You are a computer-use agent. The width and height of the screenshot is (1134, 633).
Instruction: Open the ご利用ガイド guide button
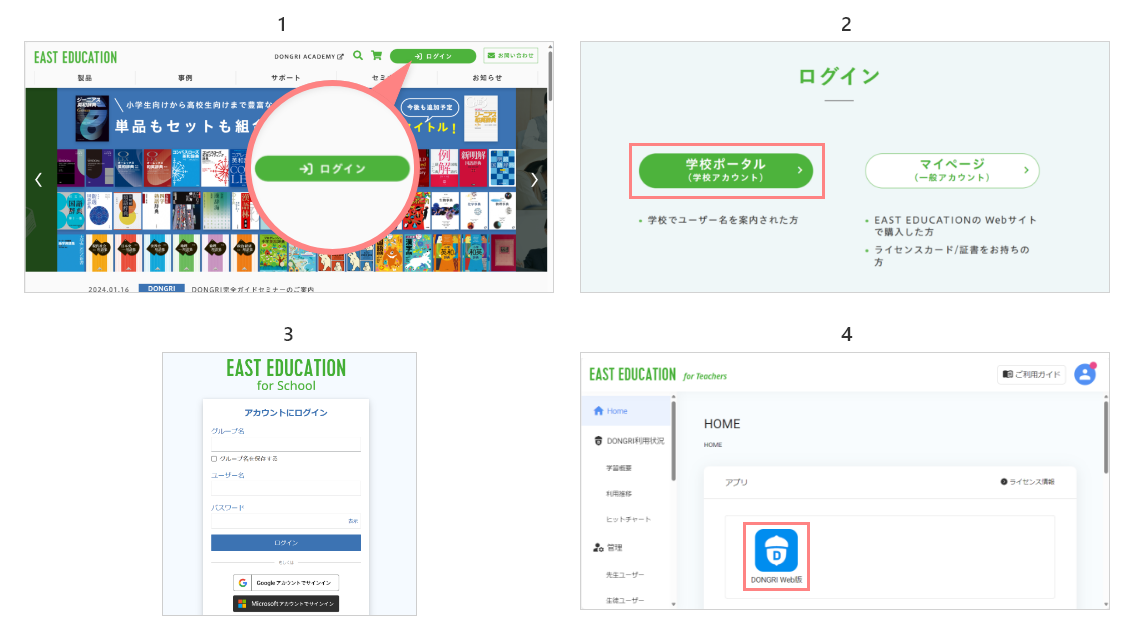tap(1031, 374)
